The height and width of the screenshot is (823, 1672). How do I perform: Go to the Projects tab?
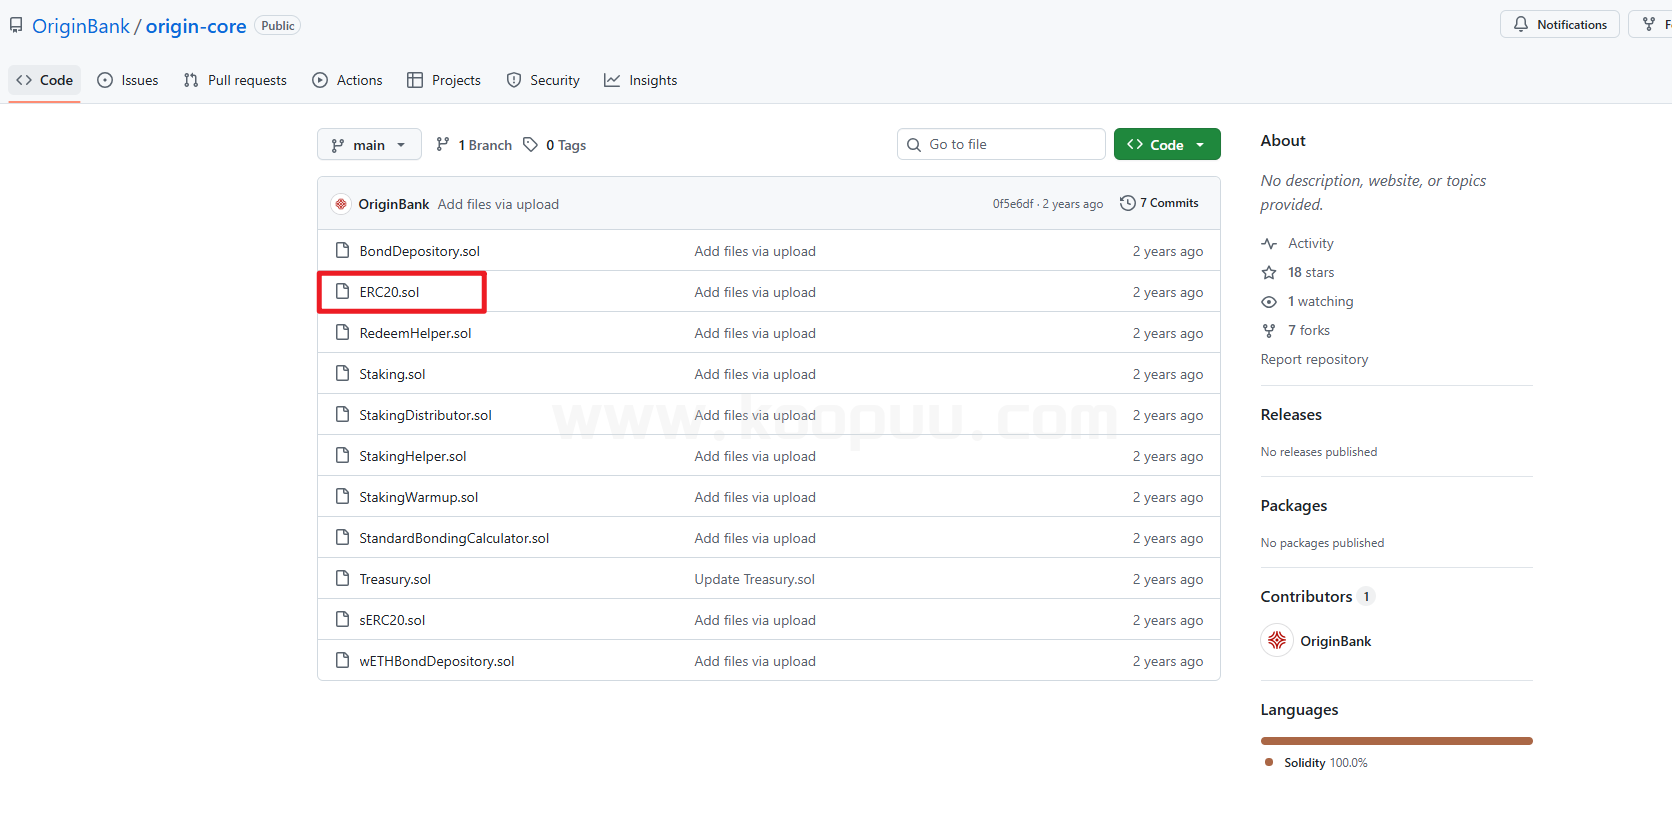[x=444, y=80]
